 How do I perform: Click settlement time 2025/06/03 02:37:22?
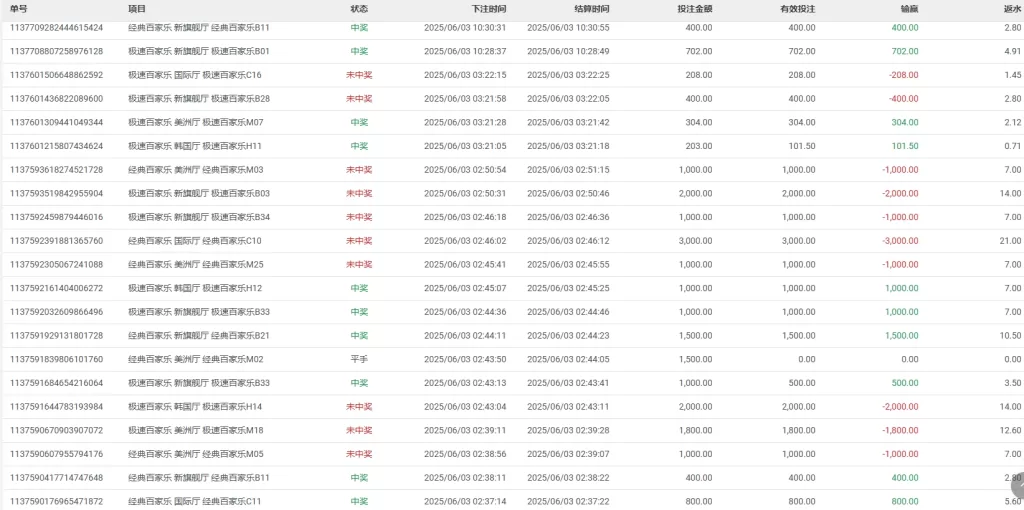[x=568, y=502]
